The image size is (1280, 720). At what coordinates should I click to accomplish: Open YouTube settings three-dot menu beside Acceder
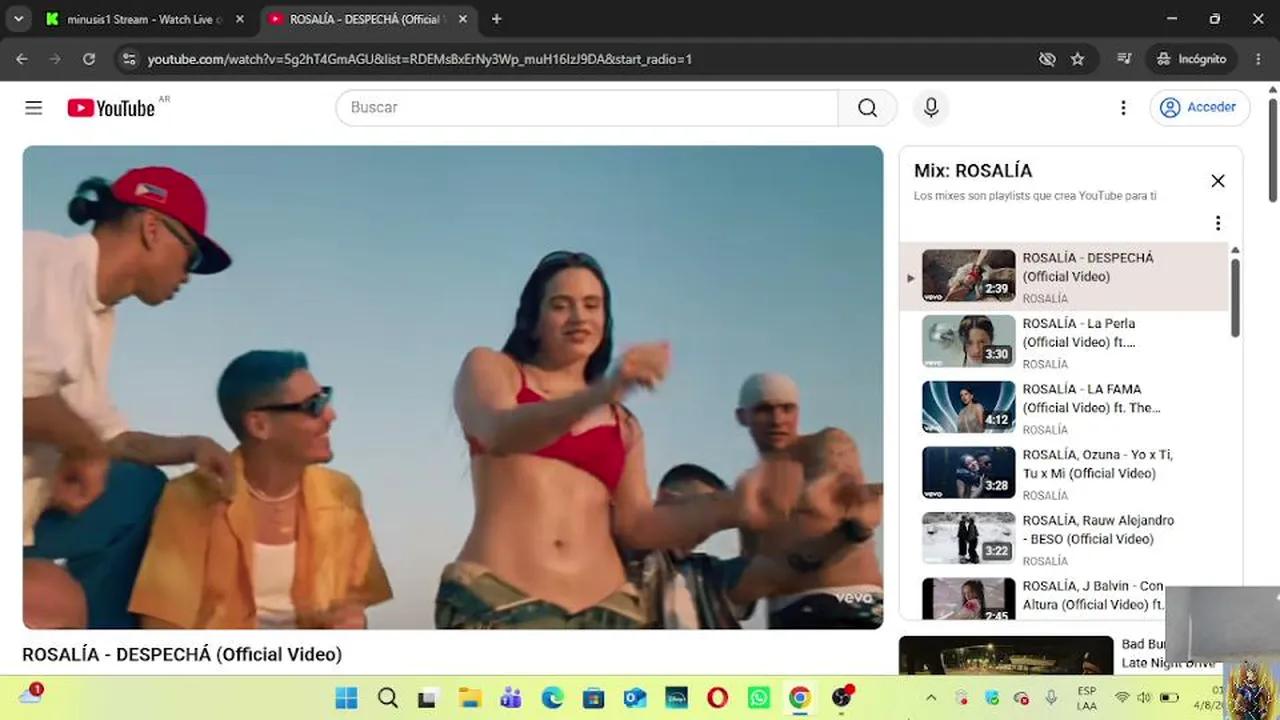click(1123, 108)
